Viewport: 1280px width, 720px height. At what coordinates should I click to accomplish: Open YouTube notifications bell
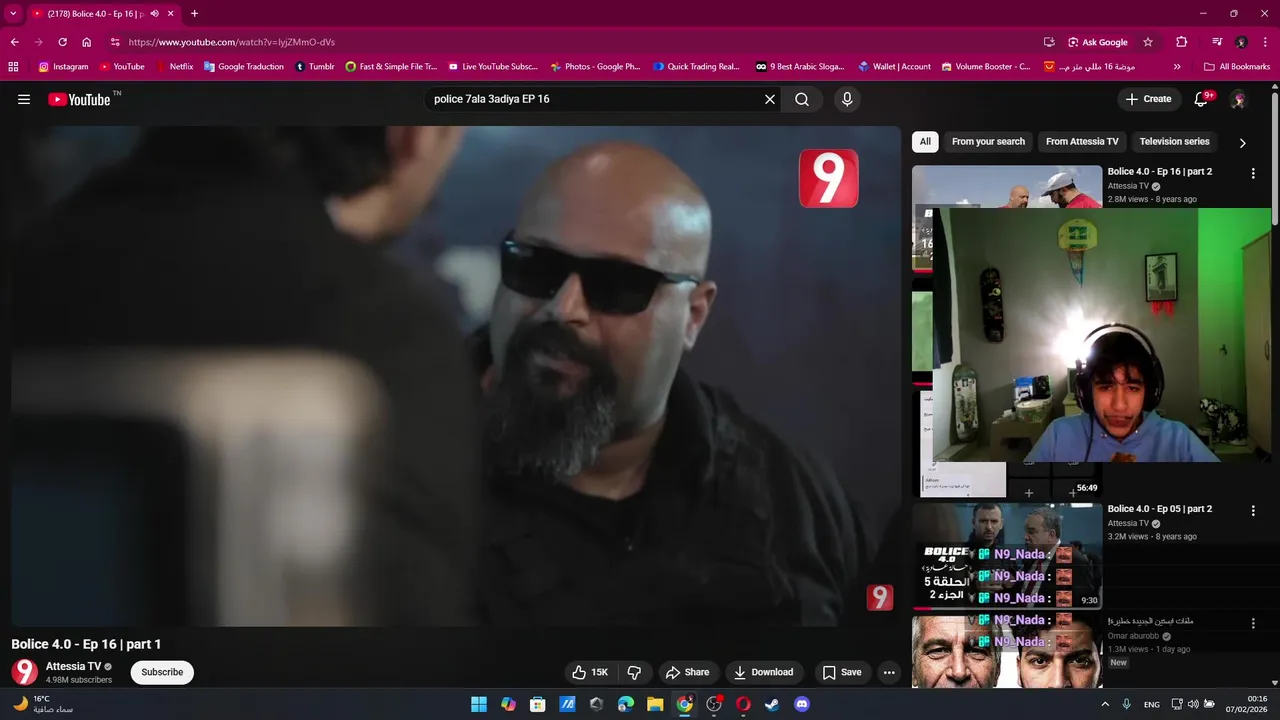1202,99
